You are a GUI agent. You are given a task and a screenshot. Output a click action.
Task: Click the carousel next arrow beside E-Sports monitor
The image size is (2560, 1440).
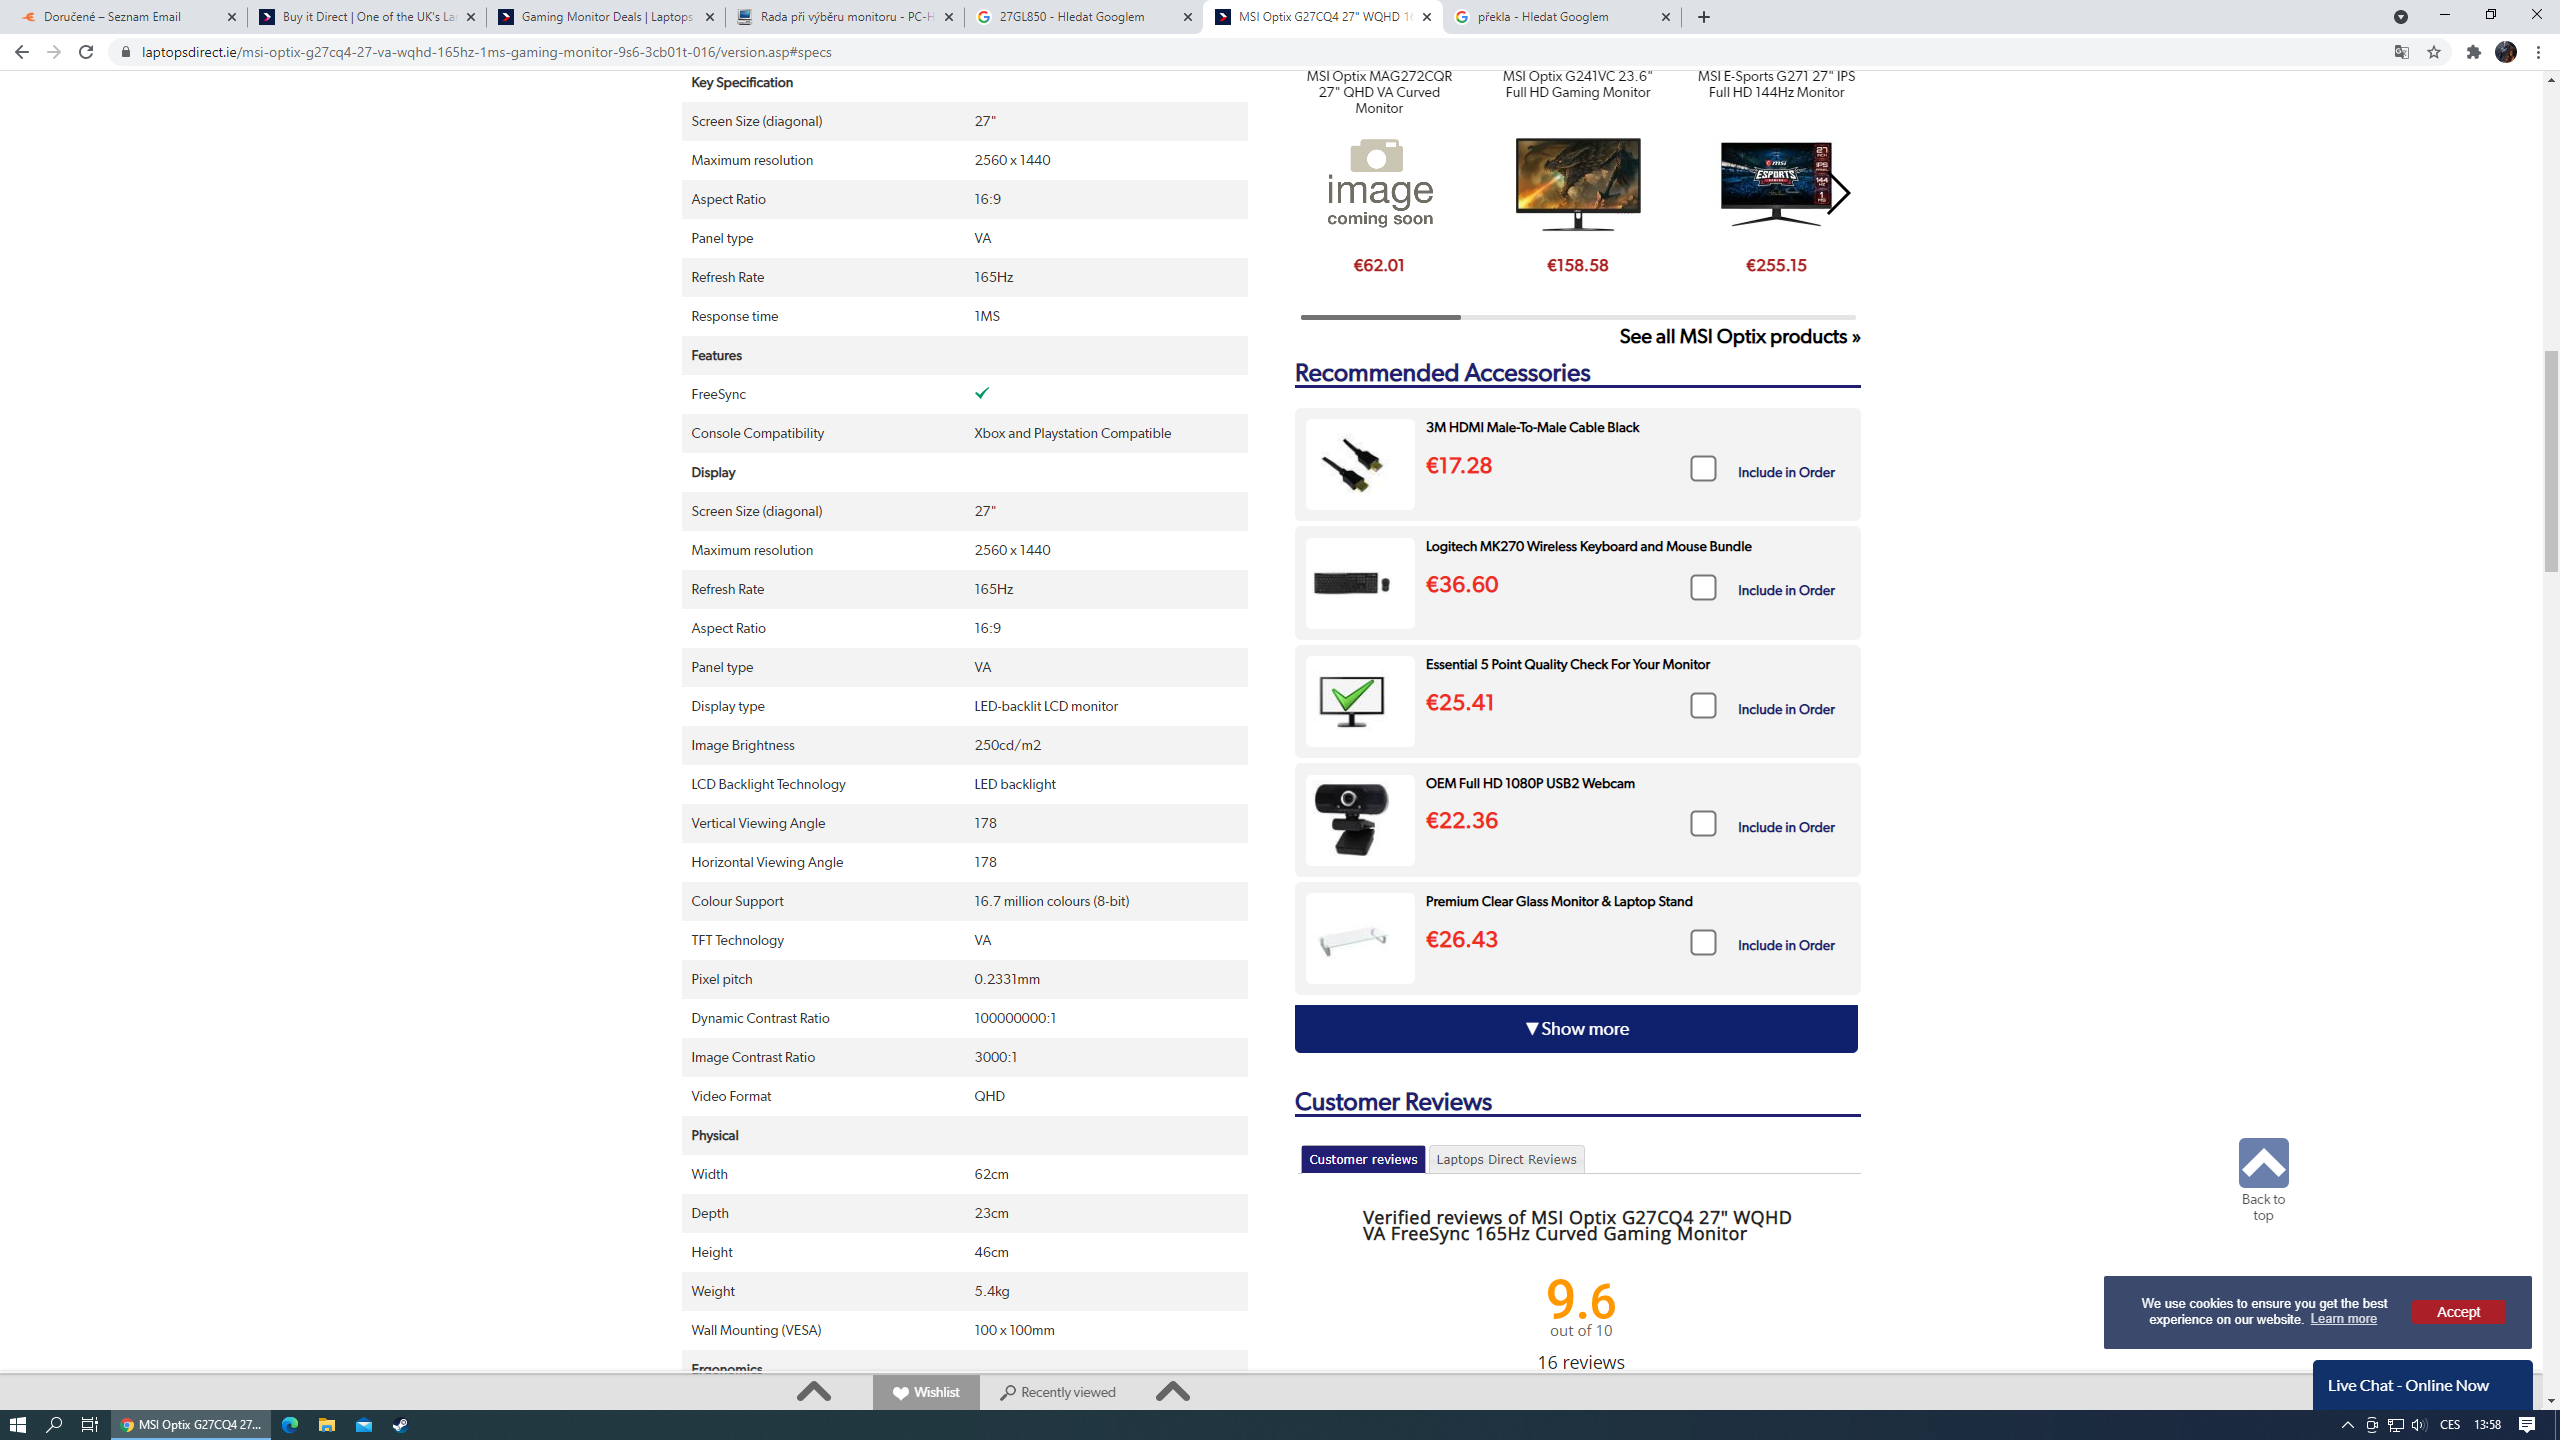tap(1838, 193)
